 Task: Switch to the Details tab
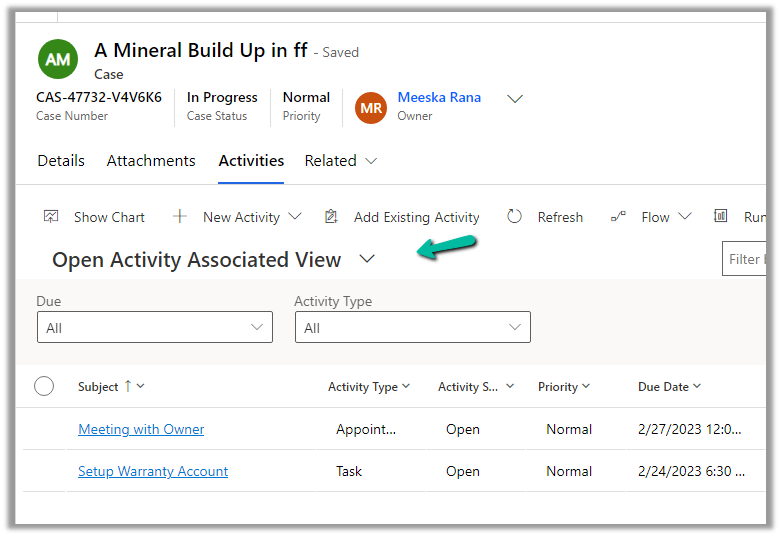point(61,161)
